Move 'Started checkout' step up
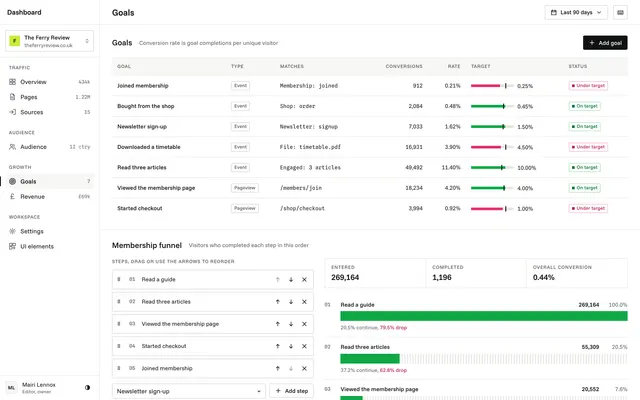Viewport: 640px width, 400px height. (278, 346)
